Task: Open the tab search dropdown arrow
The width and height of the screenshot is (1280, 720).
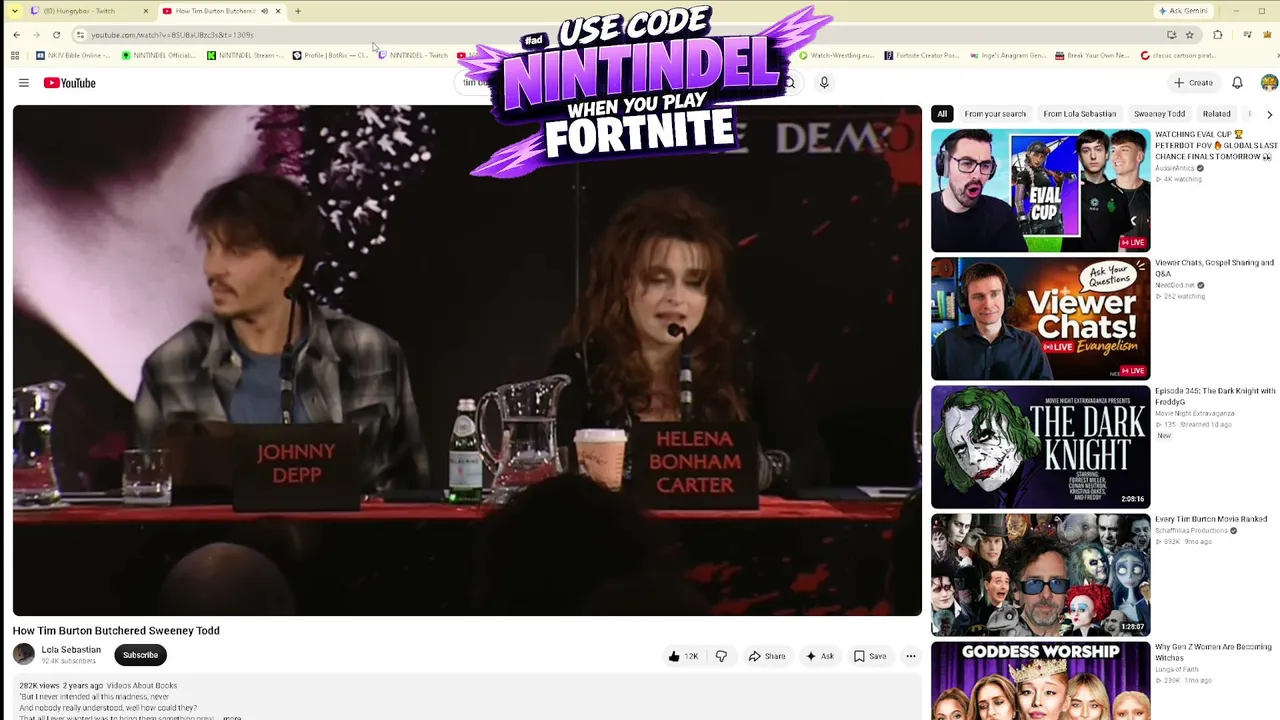Action: (14, 11)
